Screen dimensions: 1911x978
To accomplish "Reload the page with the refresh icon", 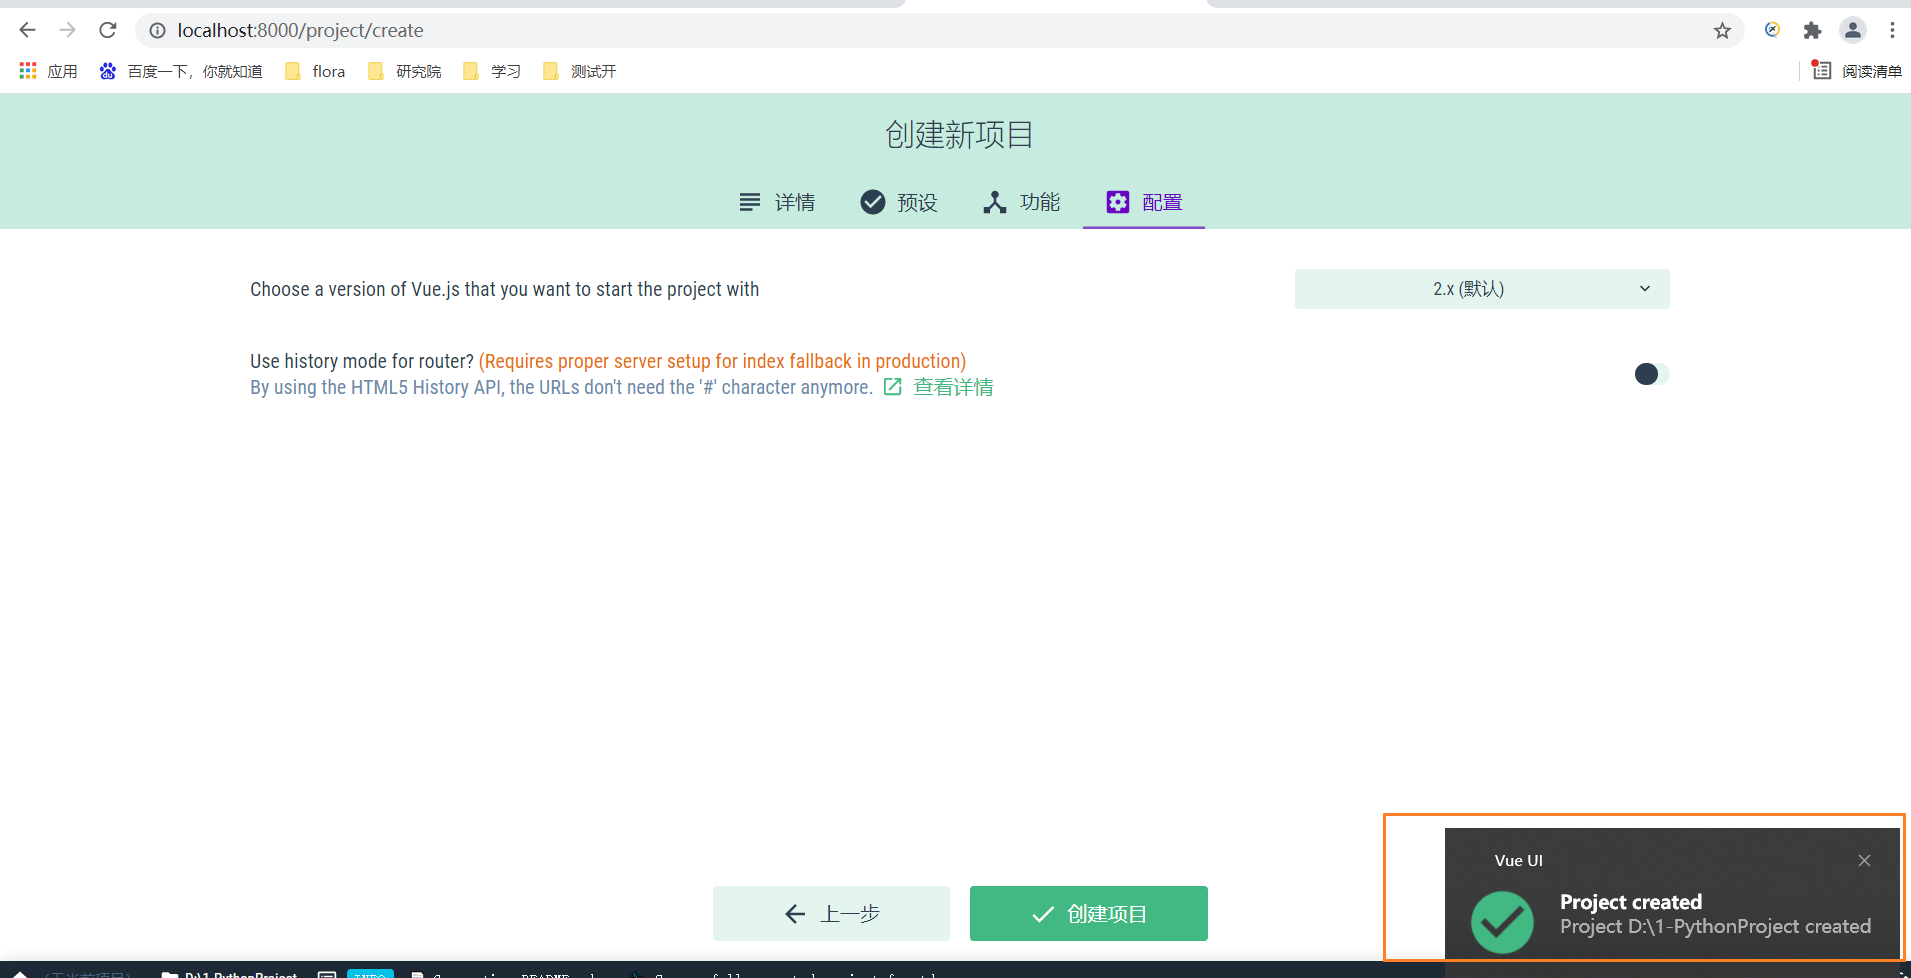I will point(108,30).
